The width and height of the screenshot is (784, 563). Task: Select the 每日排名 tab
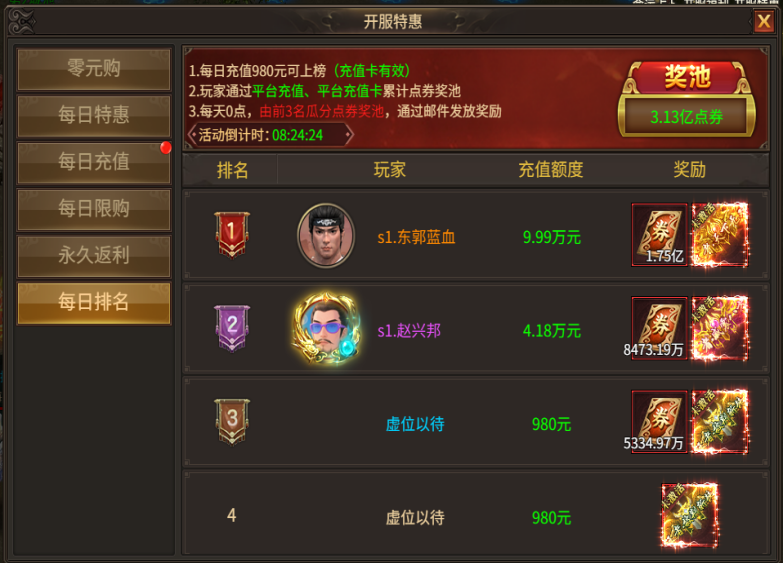coord(94,302)
